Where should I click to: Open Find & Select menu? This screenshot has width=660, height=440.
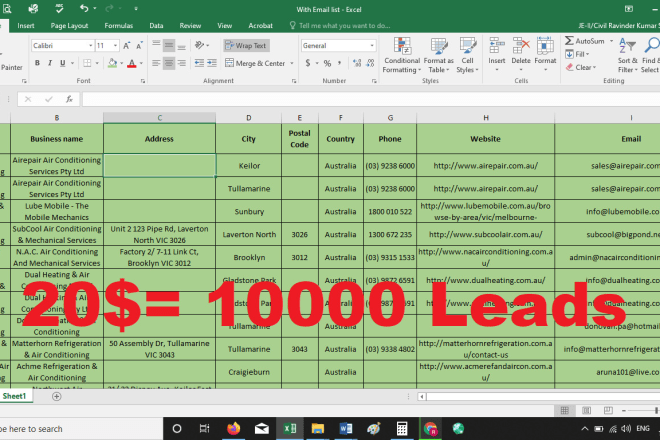pos(650,55)
